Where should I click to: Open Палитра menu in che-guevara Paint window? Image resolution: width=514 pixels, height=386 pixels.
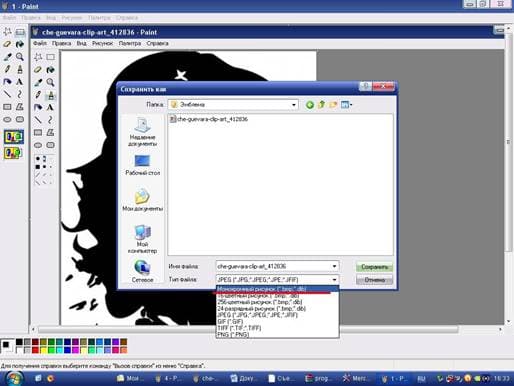pyautogui.click(x=130, y=43)
